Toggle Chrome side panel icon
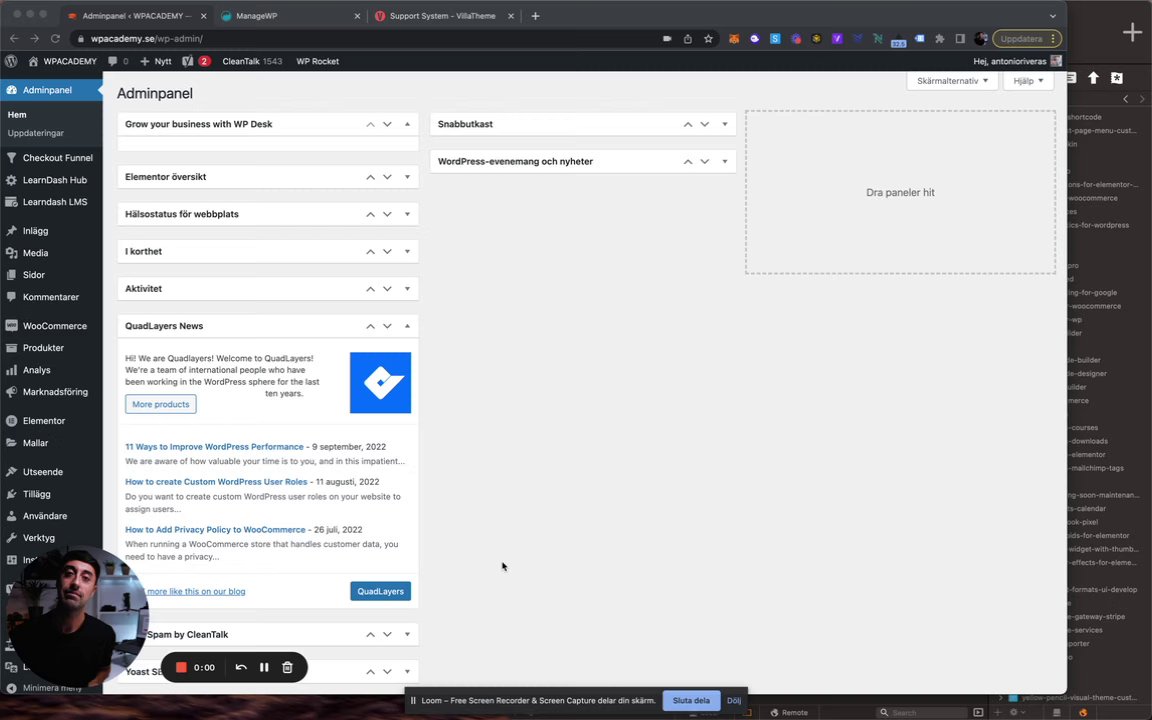The width and height of the screenshot is (1152, 720). pyautogui.click(x=960, y=38)
